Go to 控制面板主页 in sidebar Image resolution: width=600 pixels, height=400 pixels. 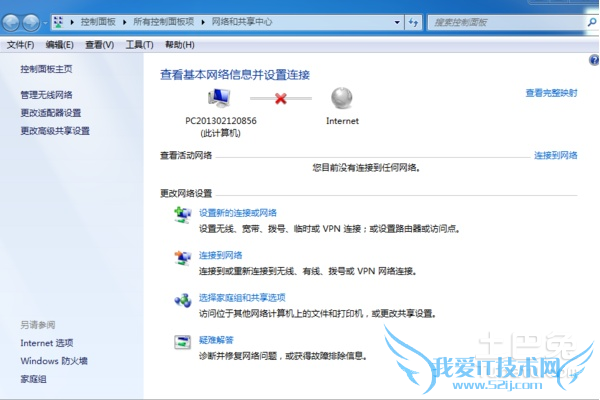coord(46,69)
